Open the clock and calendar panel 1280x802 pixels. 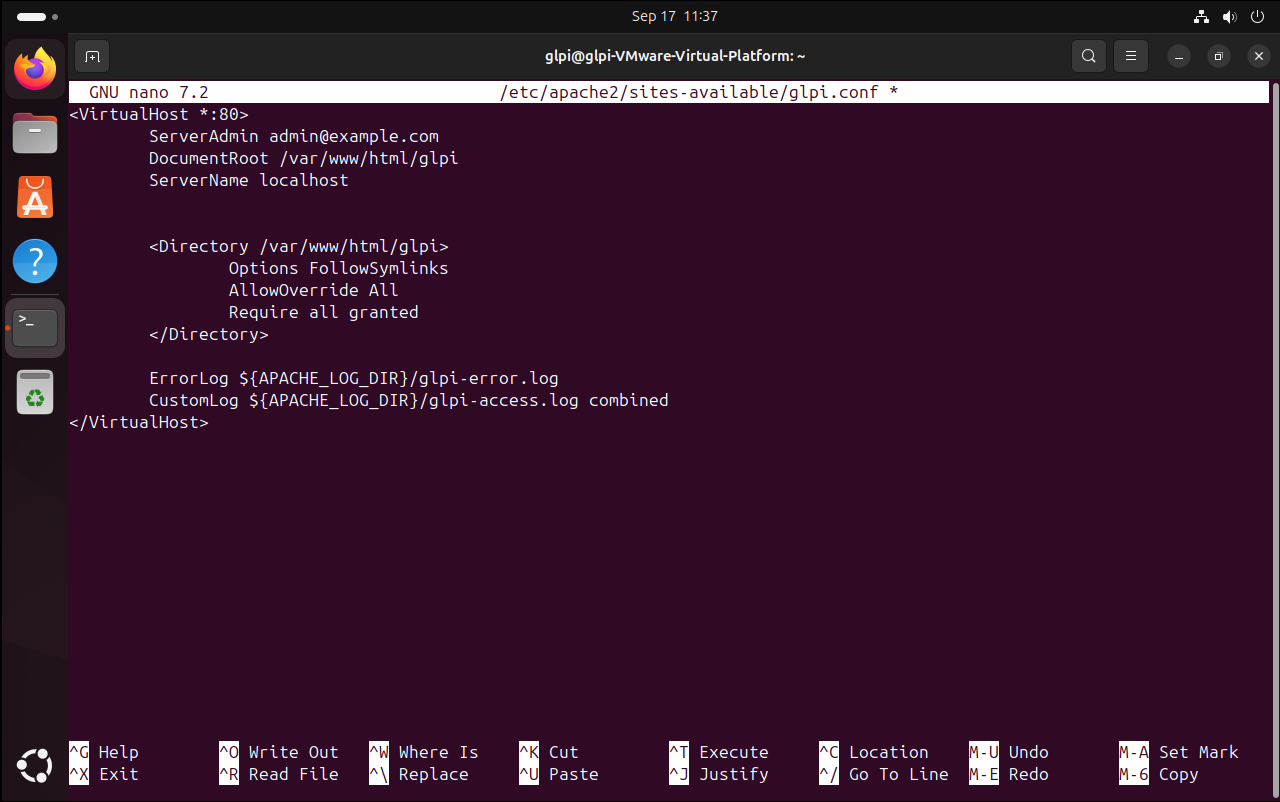tap(674, 16)
